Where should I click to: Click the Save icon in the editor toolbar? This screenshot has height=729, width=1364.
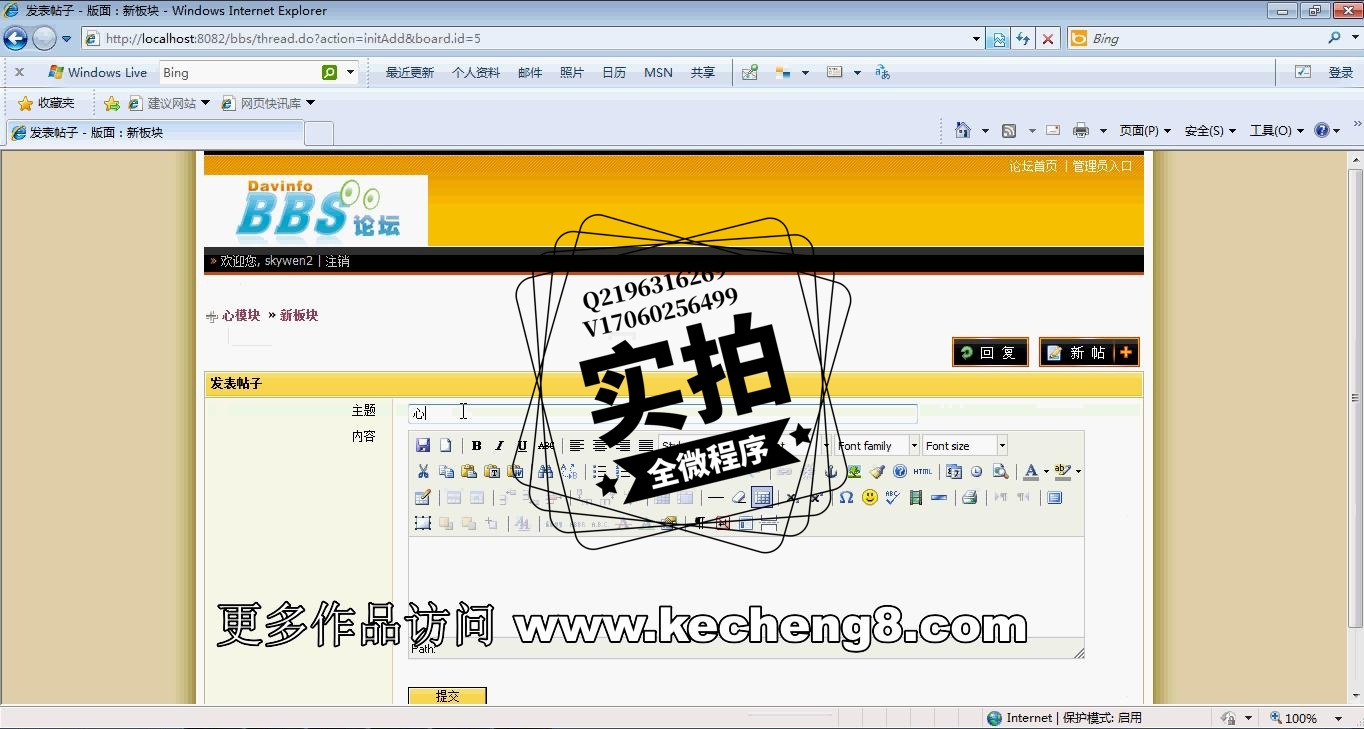pyautogui.click(x=423, y=446)
